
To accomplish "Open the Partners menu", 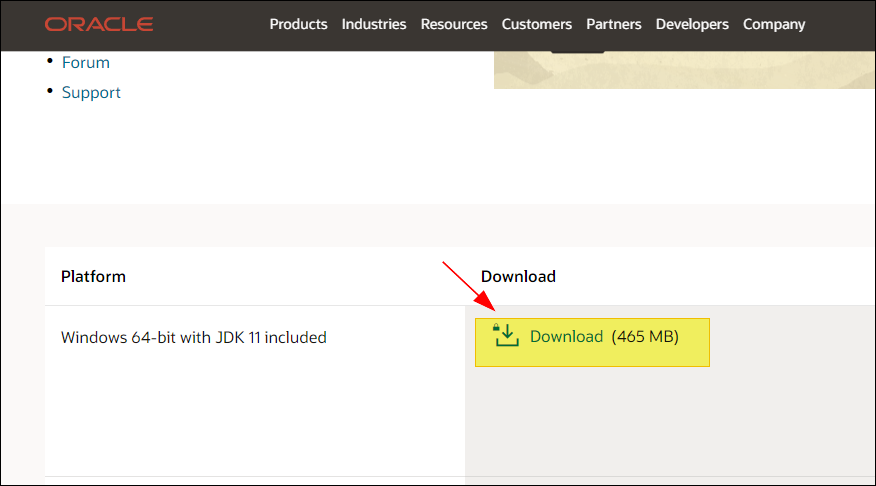I will 613,24.
